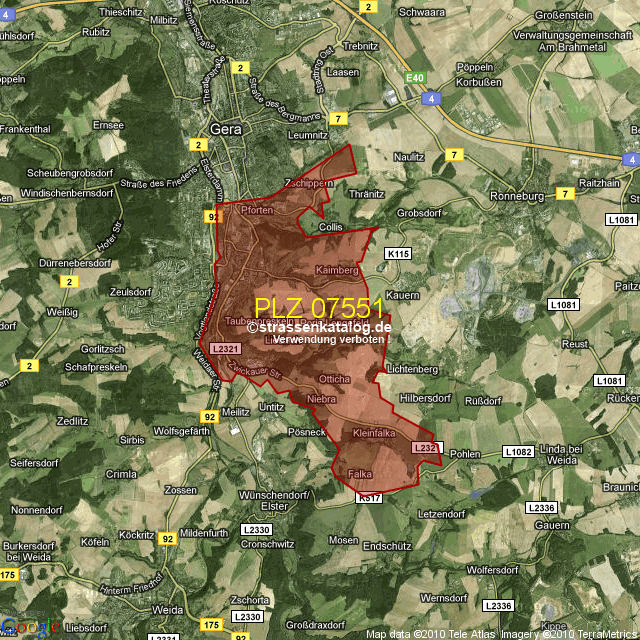Click the strassenkatalog.de watermark text

[320, 327]
